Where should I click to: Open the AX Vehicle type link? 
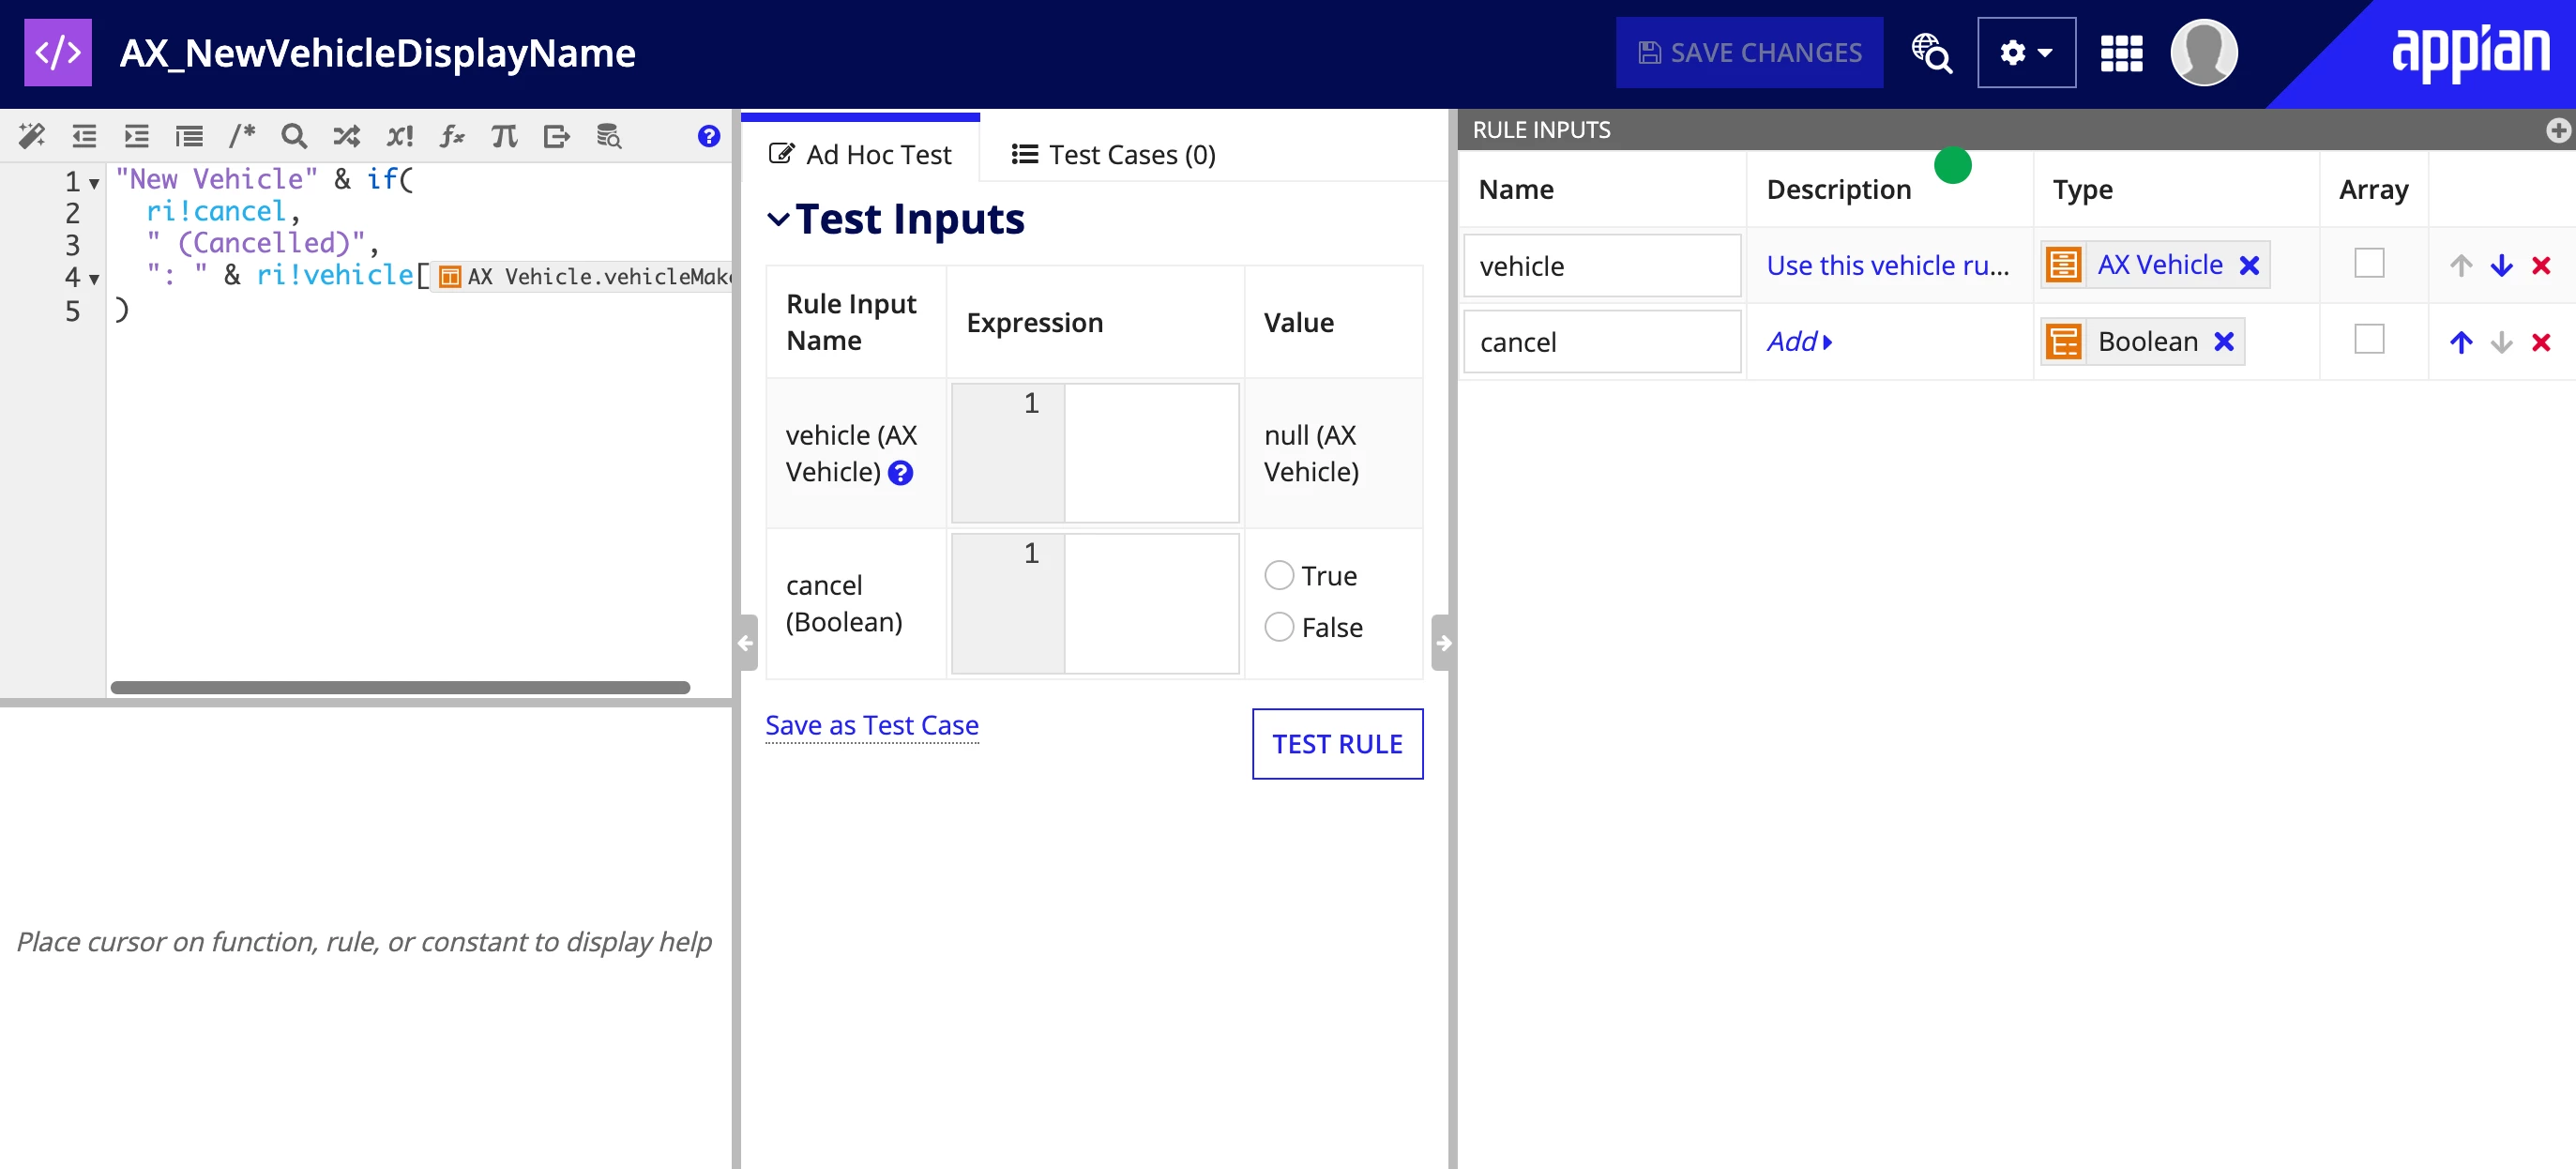tap(2160, 265)
